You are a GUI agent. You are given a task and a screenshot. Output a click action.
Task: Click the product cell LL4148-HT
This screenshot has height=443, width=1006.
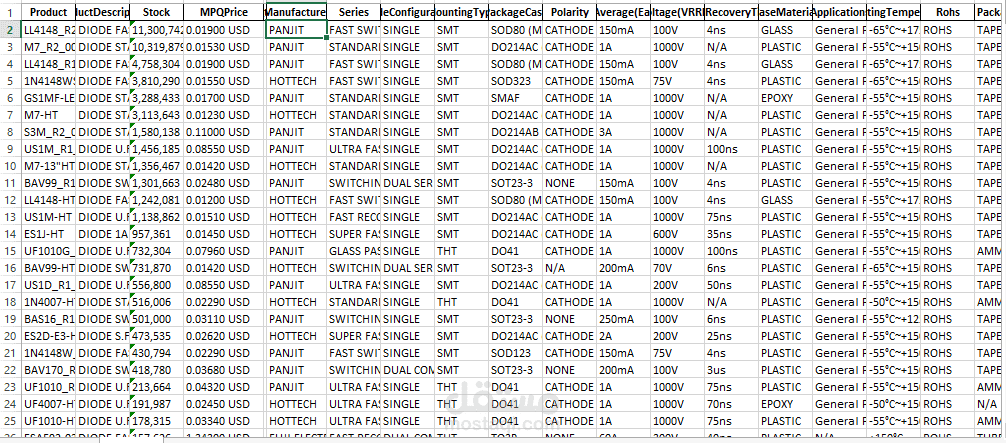(49, 200)
